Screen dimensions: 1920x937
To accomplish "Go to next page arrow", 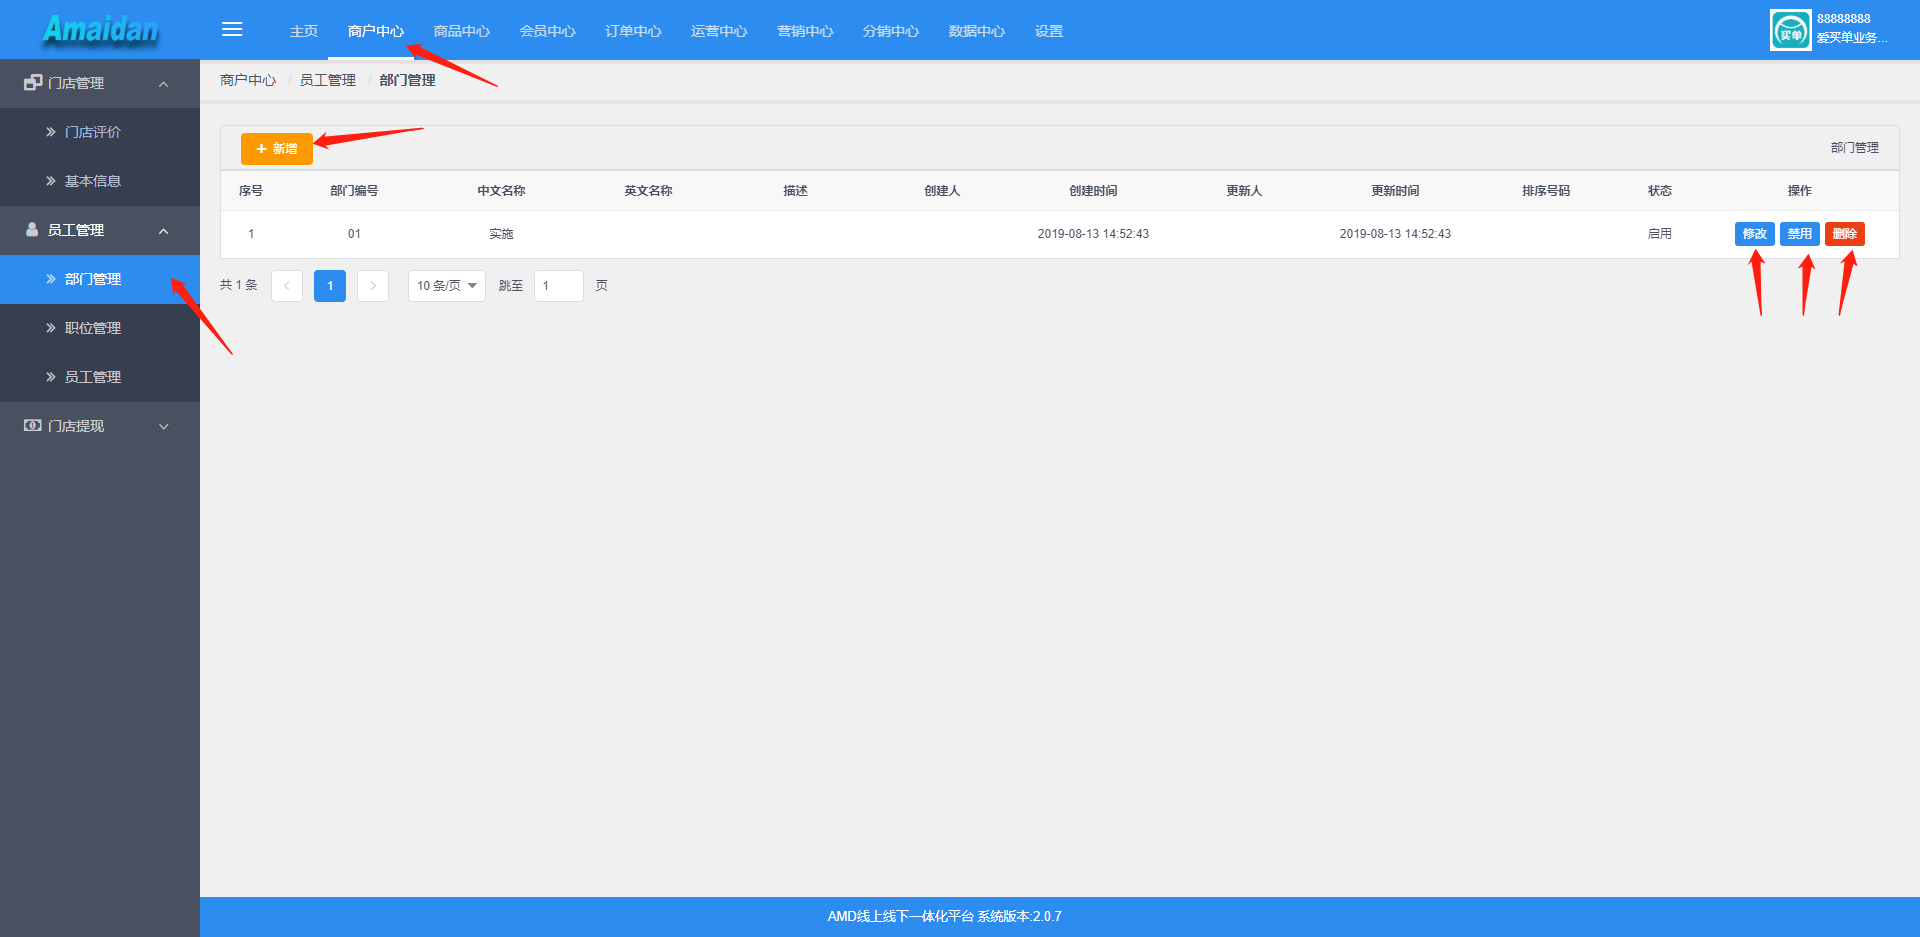I will (x=373, y=286).
